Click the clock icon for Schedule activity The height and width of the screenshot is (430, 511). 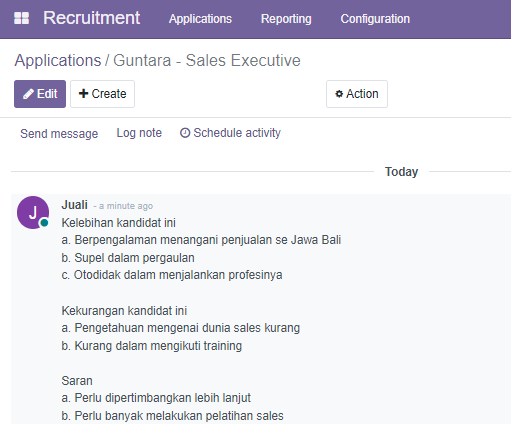185,133
